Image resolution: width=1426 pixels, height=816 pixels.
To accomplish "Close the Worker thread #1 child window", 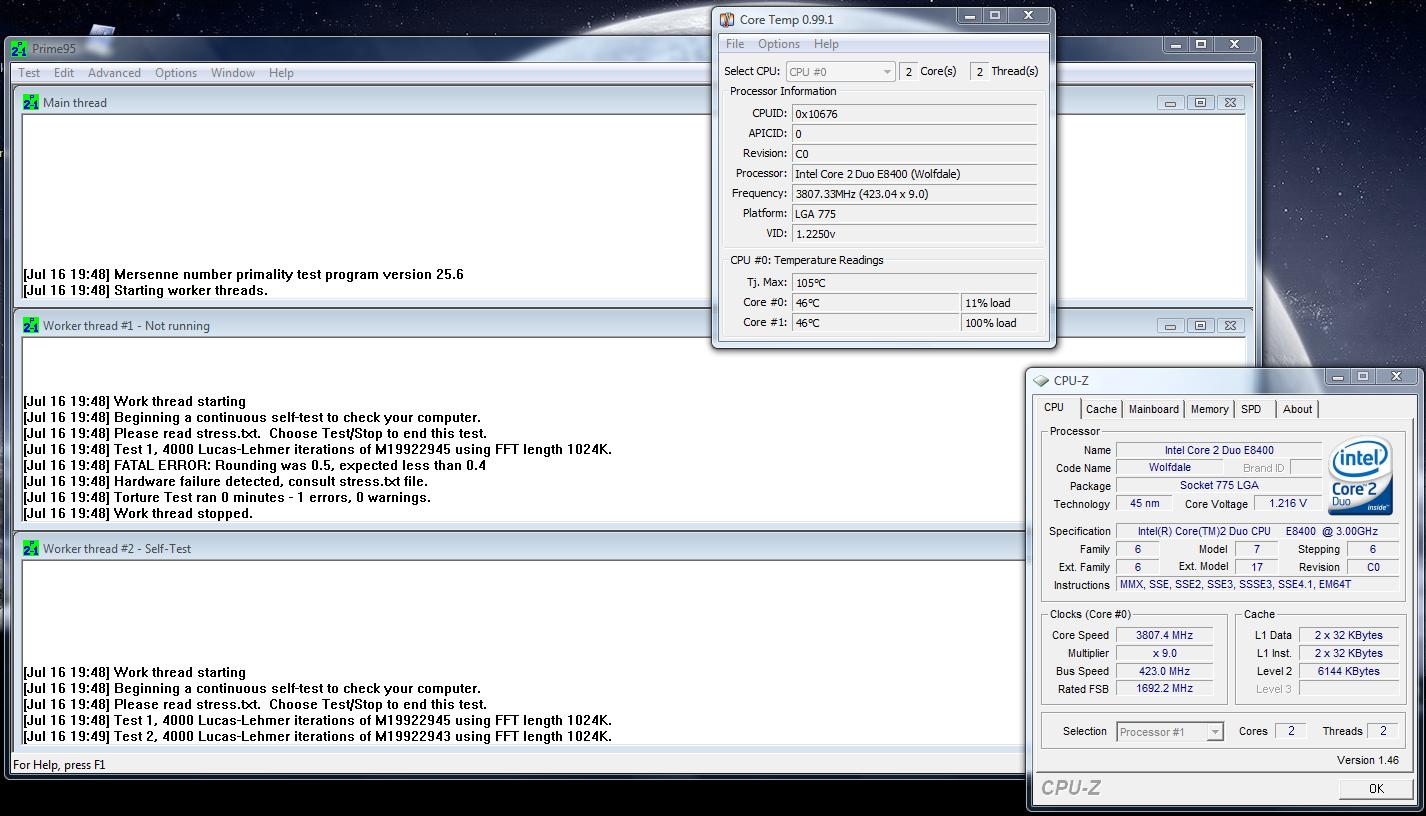I will click(x=1231, y=326).
